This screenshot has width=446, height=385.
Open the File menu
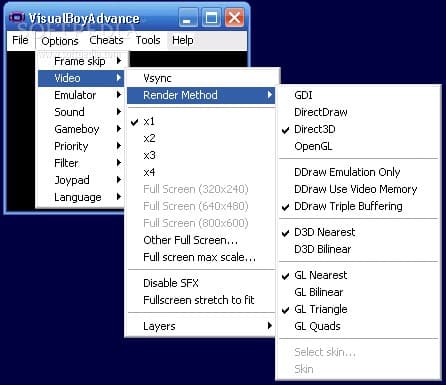click(20, 40)
